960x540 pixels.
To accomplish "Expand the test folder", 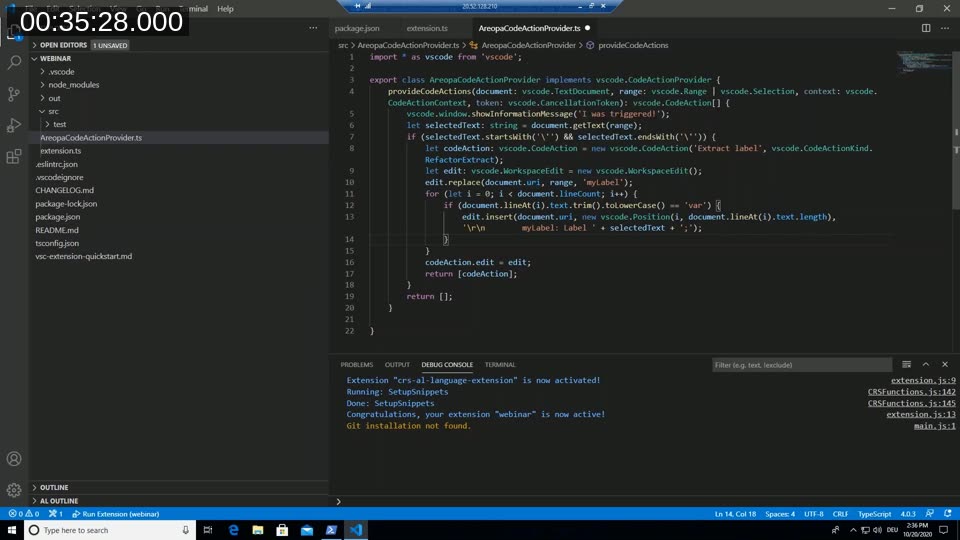I will [x=59, y=124].
